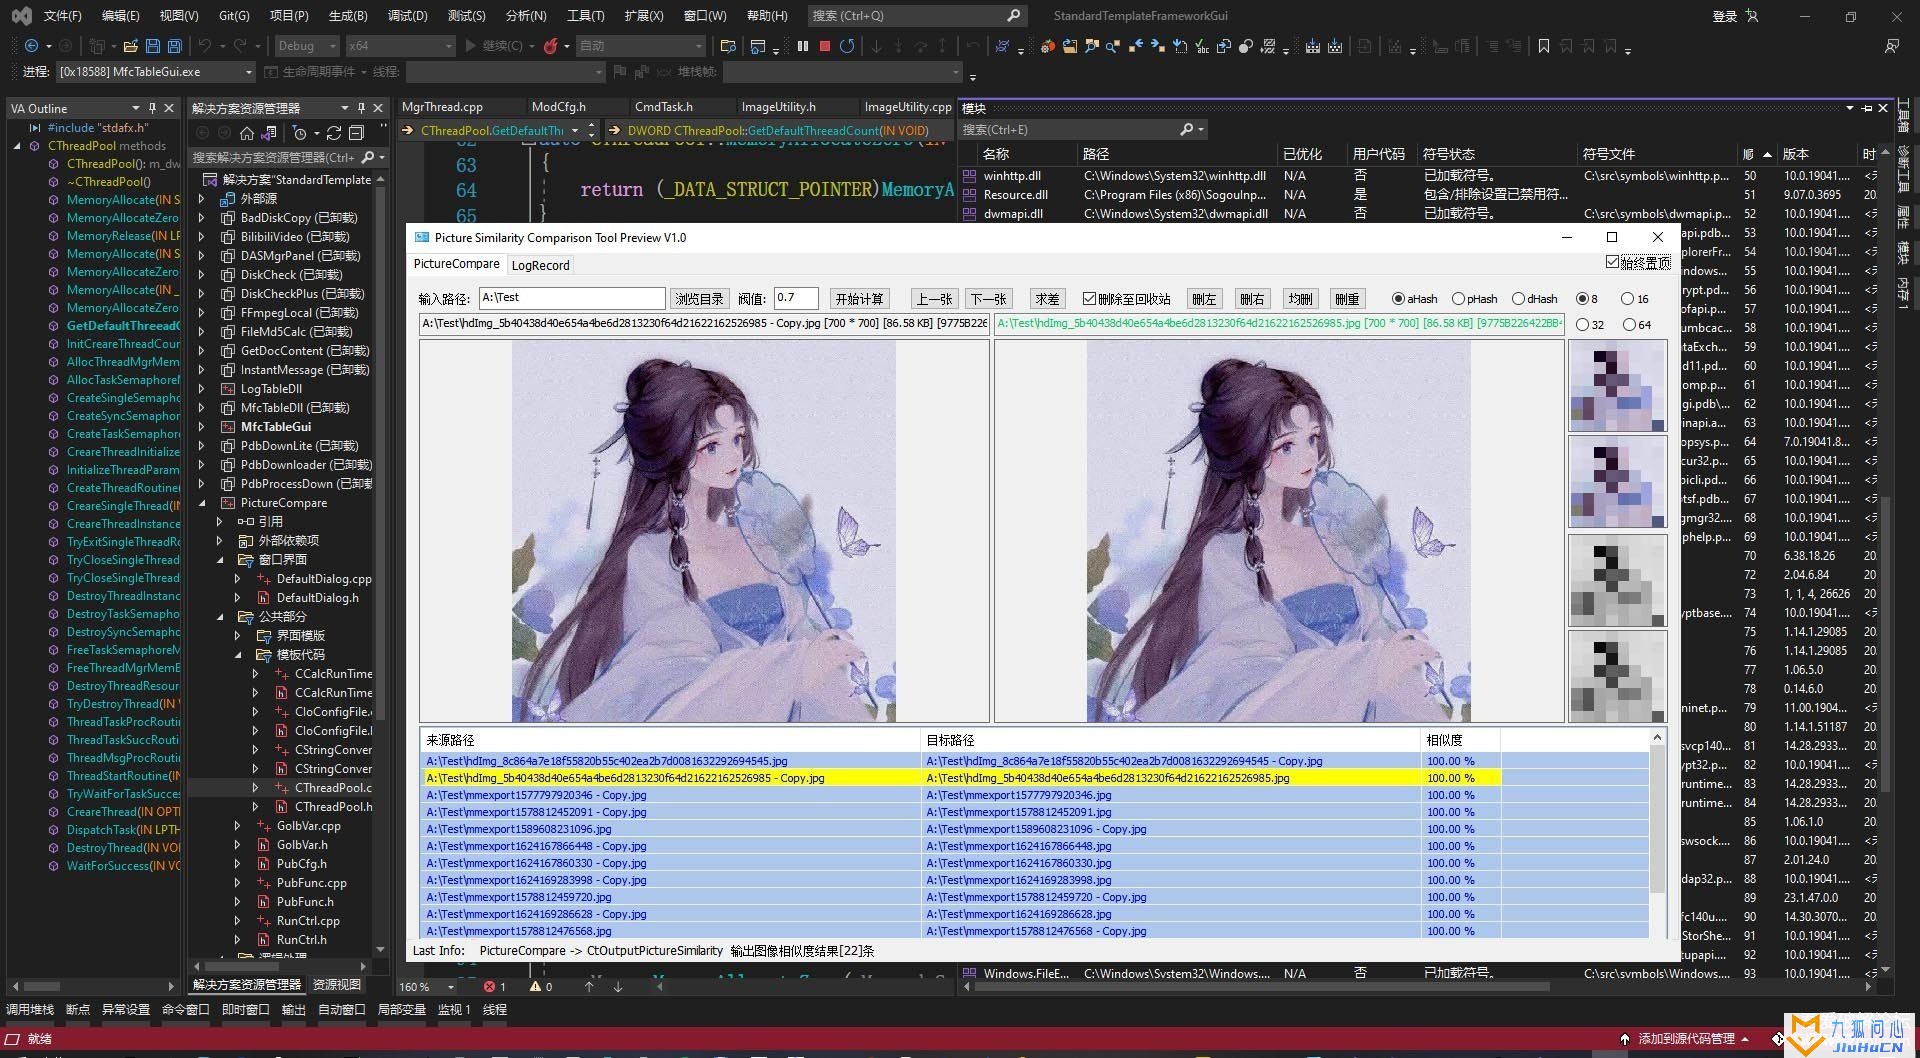The image size is (1920, 1058).
Task: Click the top colored hash thumbnail
Action: pos(1617,385)
